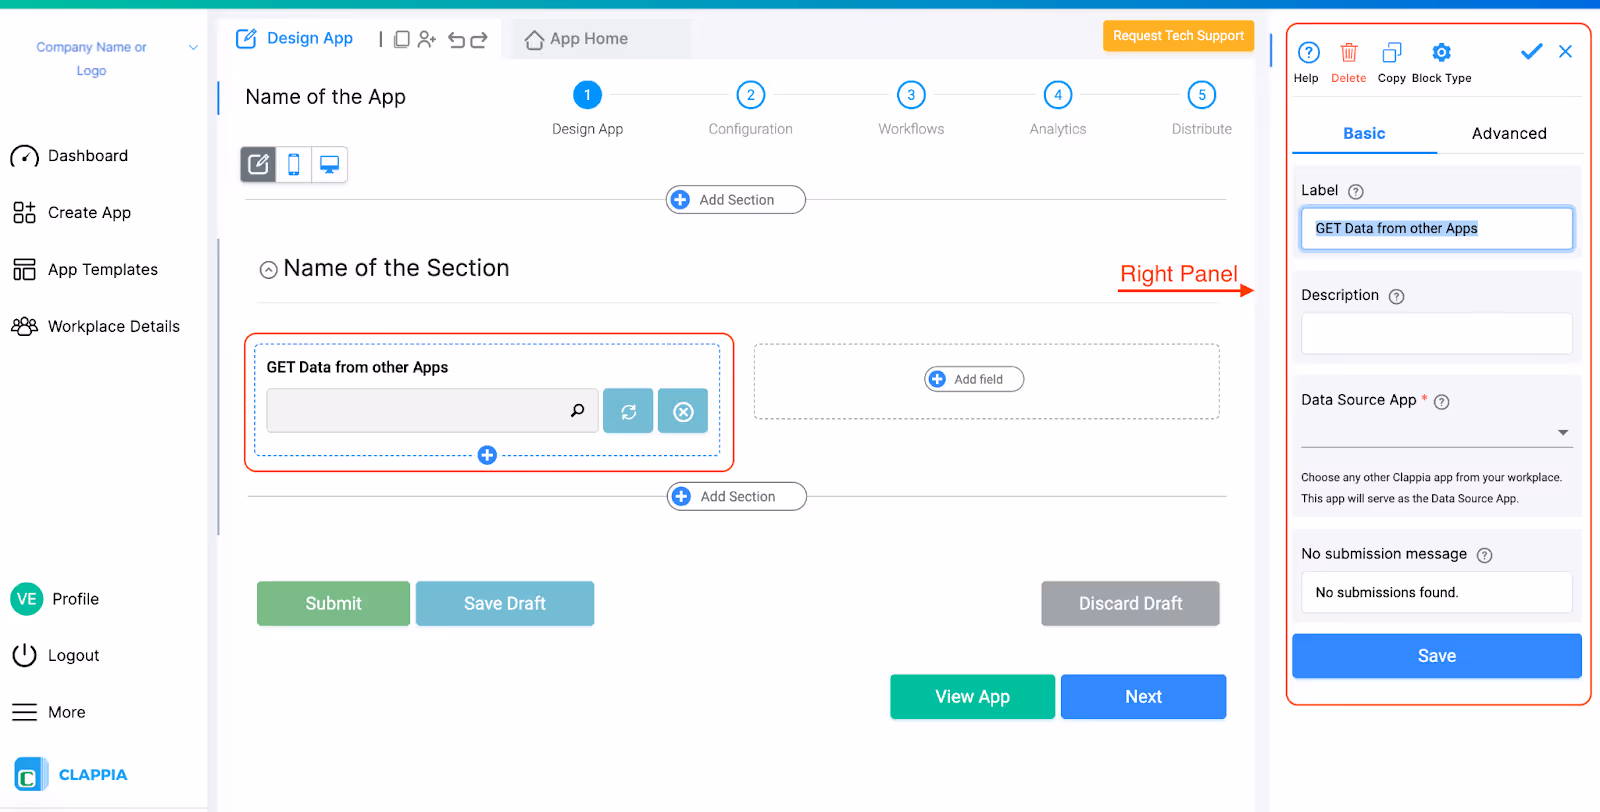
Task: Click the Clappia logo
Action: 71,775
